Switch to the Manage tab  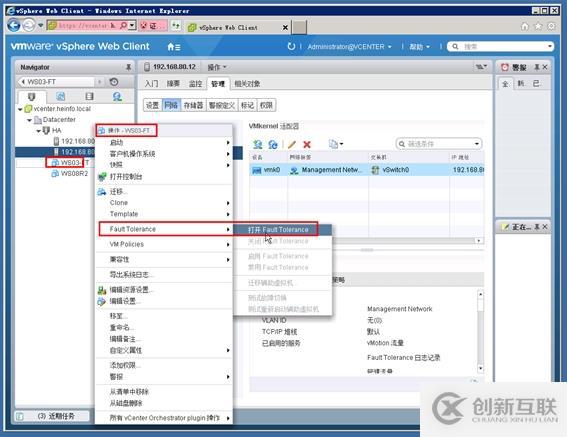click(218, 84)
